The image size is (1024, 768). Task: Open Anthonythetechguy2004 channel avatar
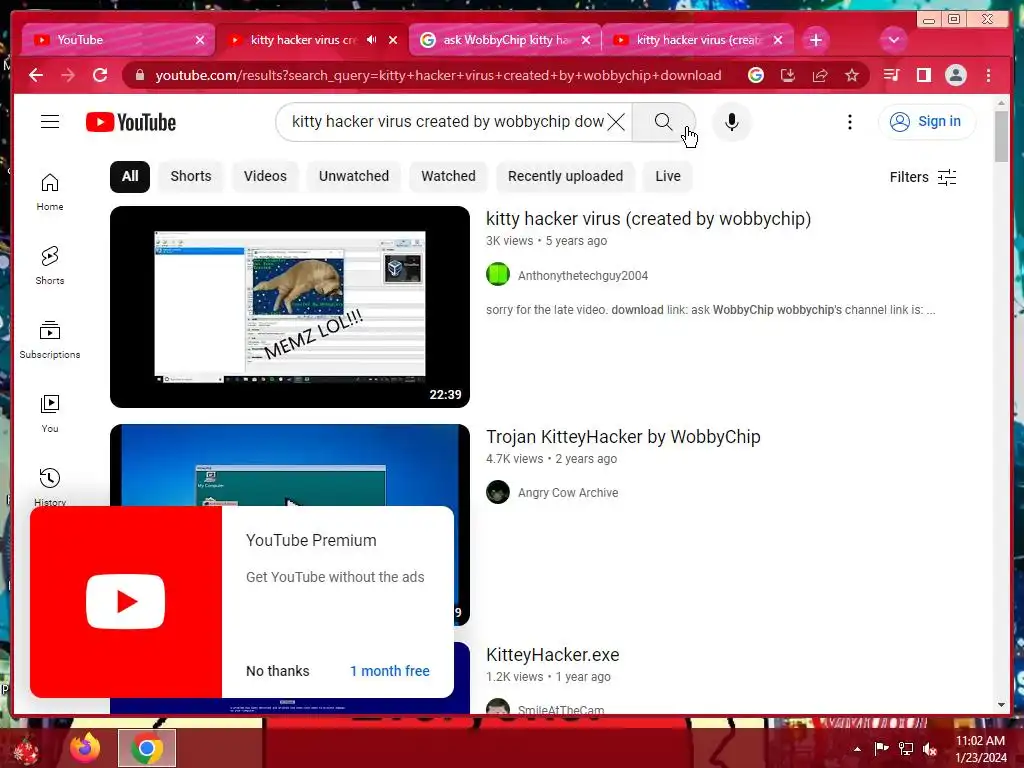tap(498, 274)
